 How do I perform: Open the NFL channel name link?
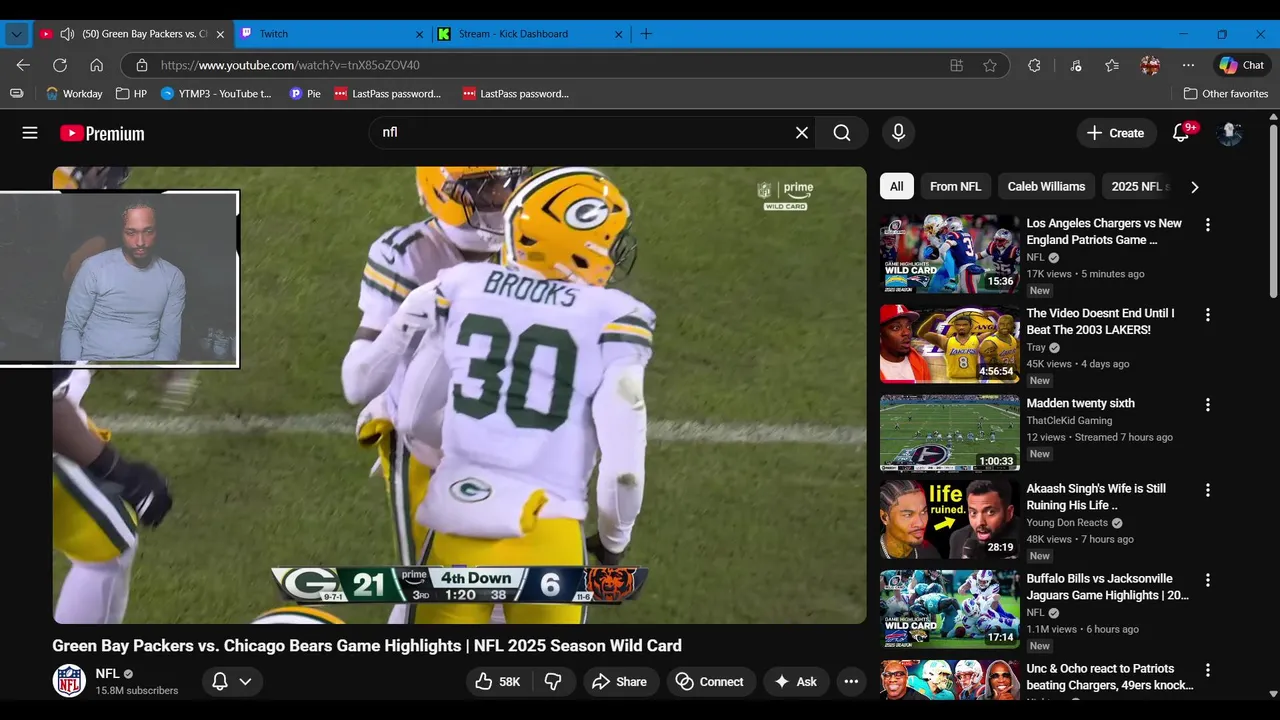(x=107, y=674)
